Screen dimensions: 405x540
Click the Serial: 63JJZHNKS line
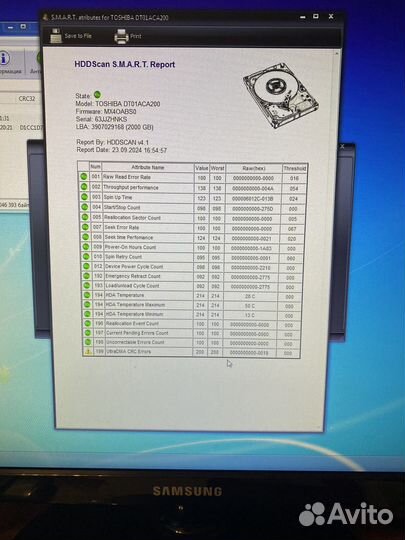[x=101, y=119]
